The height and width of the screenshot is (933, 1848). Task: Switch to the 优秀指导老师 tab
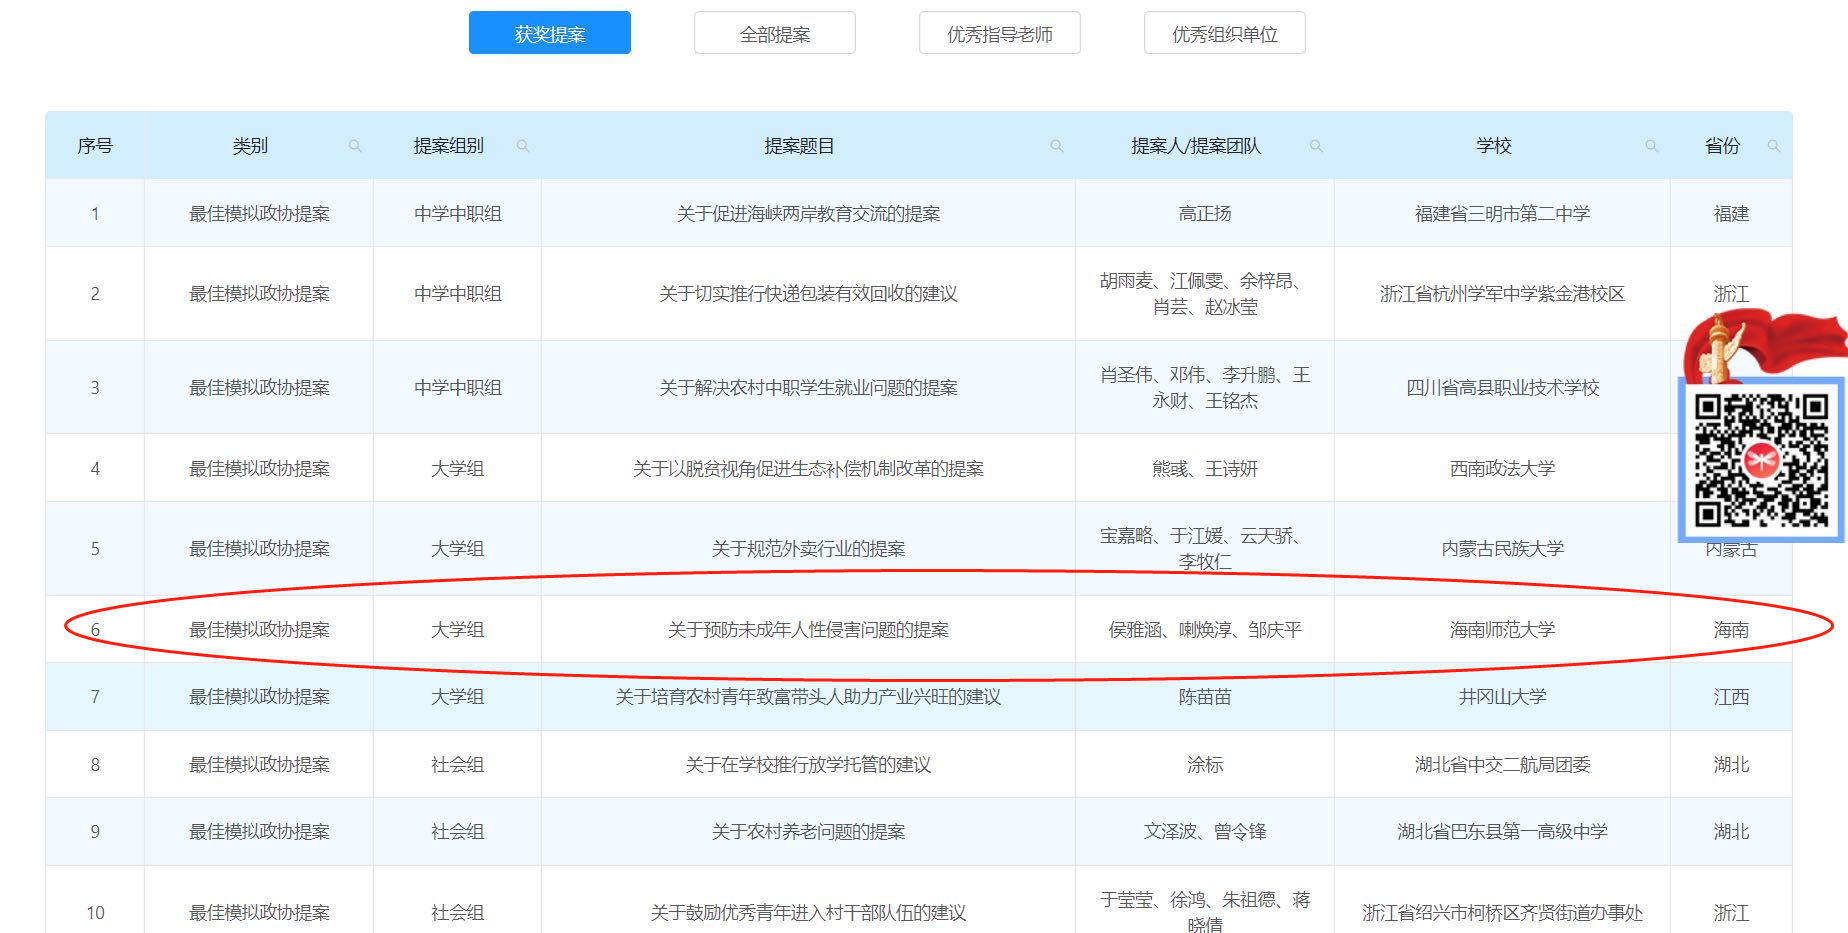pos(999,32)
